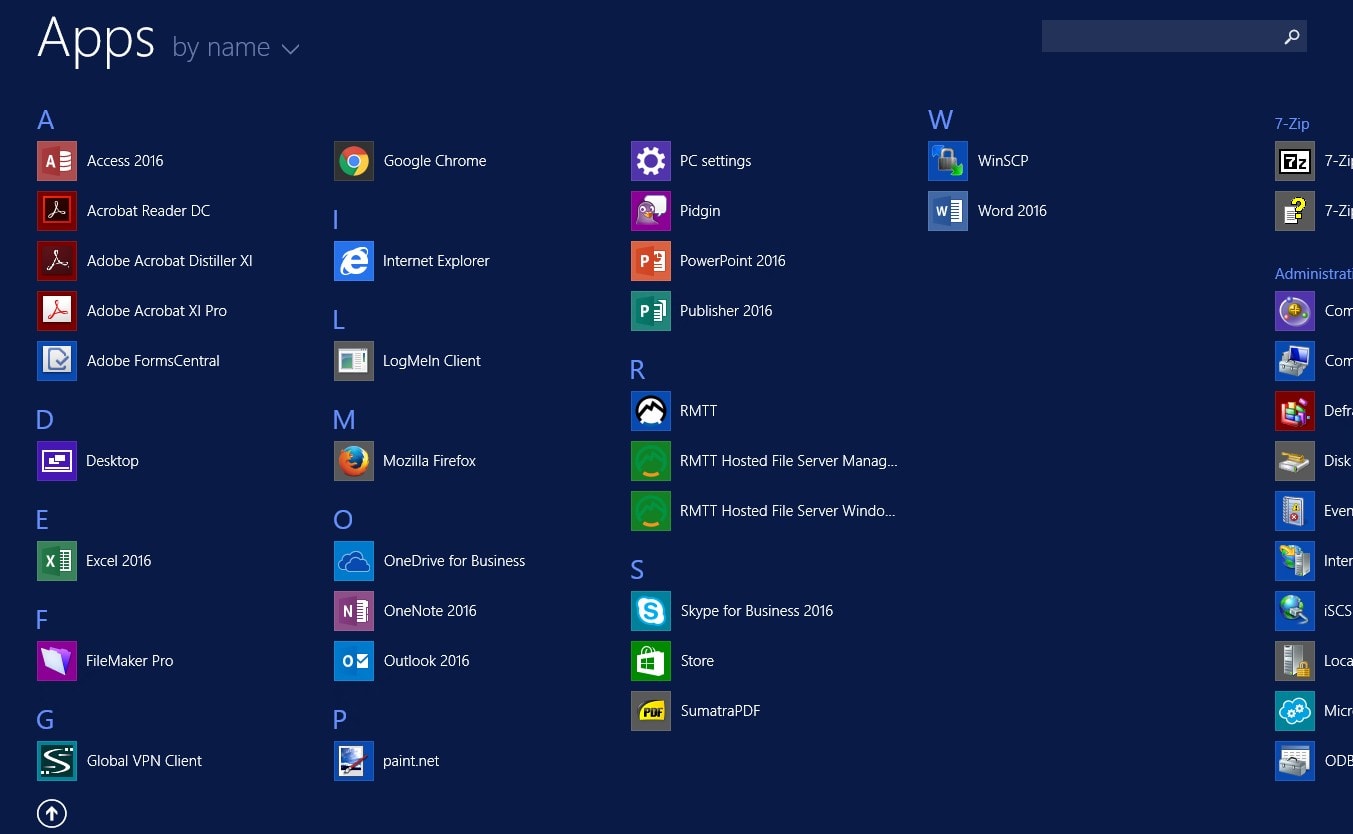Click the up arrow to return to Start
The image size is (1353, 834).
pos(52,814)
